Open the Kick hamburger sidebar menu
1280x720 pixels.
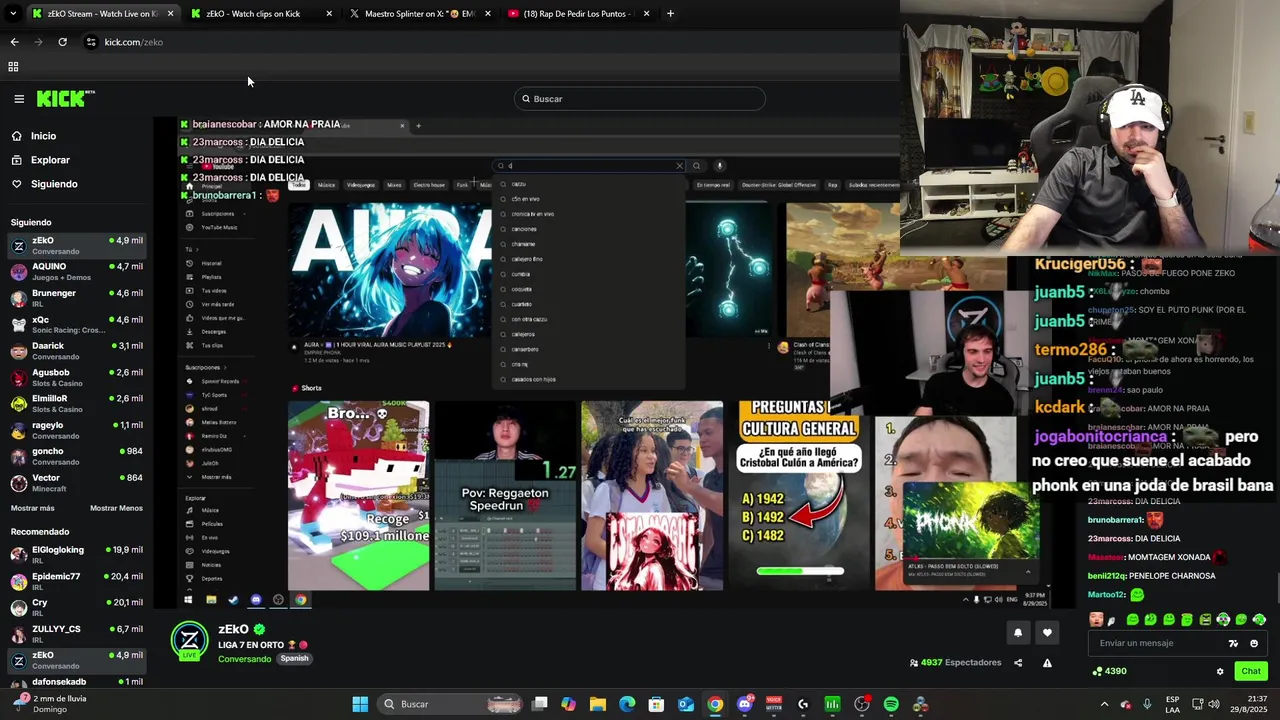click(x=19, y=99)
